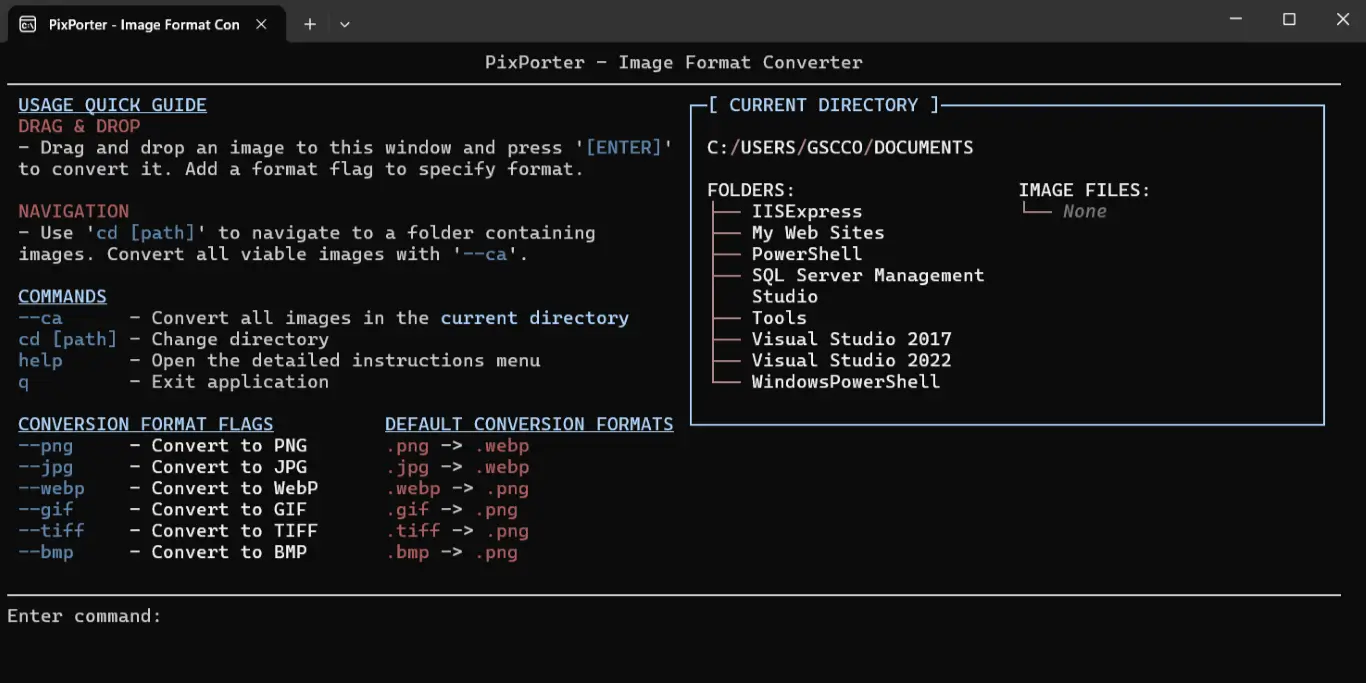Click the .jpg -> .webp default line
1366x683 pixels.
[457, 467]
